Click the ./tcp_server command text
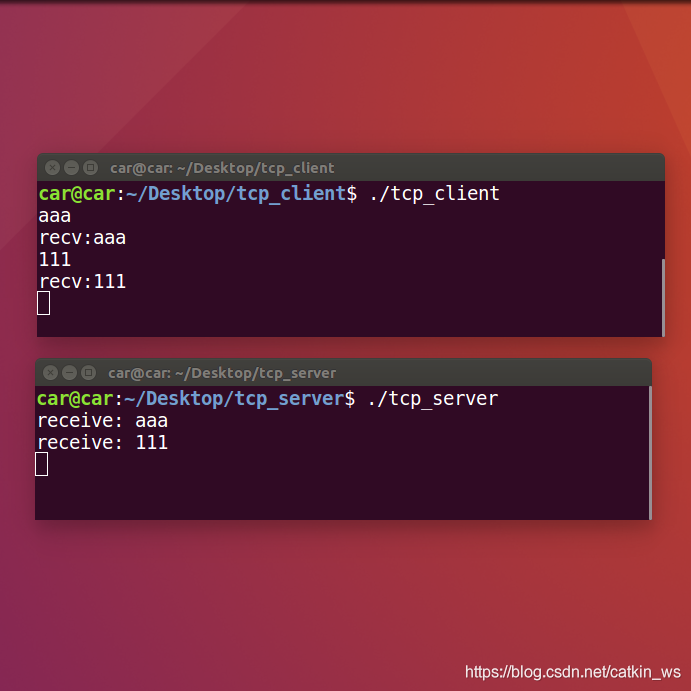691x691 pixels. pos(433,399)
